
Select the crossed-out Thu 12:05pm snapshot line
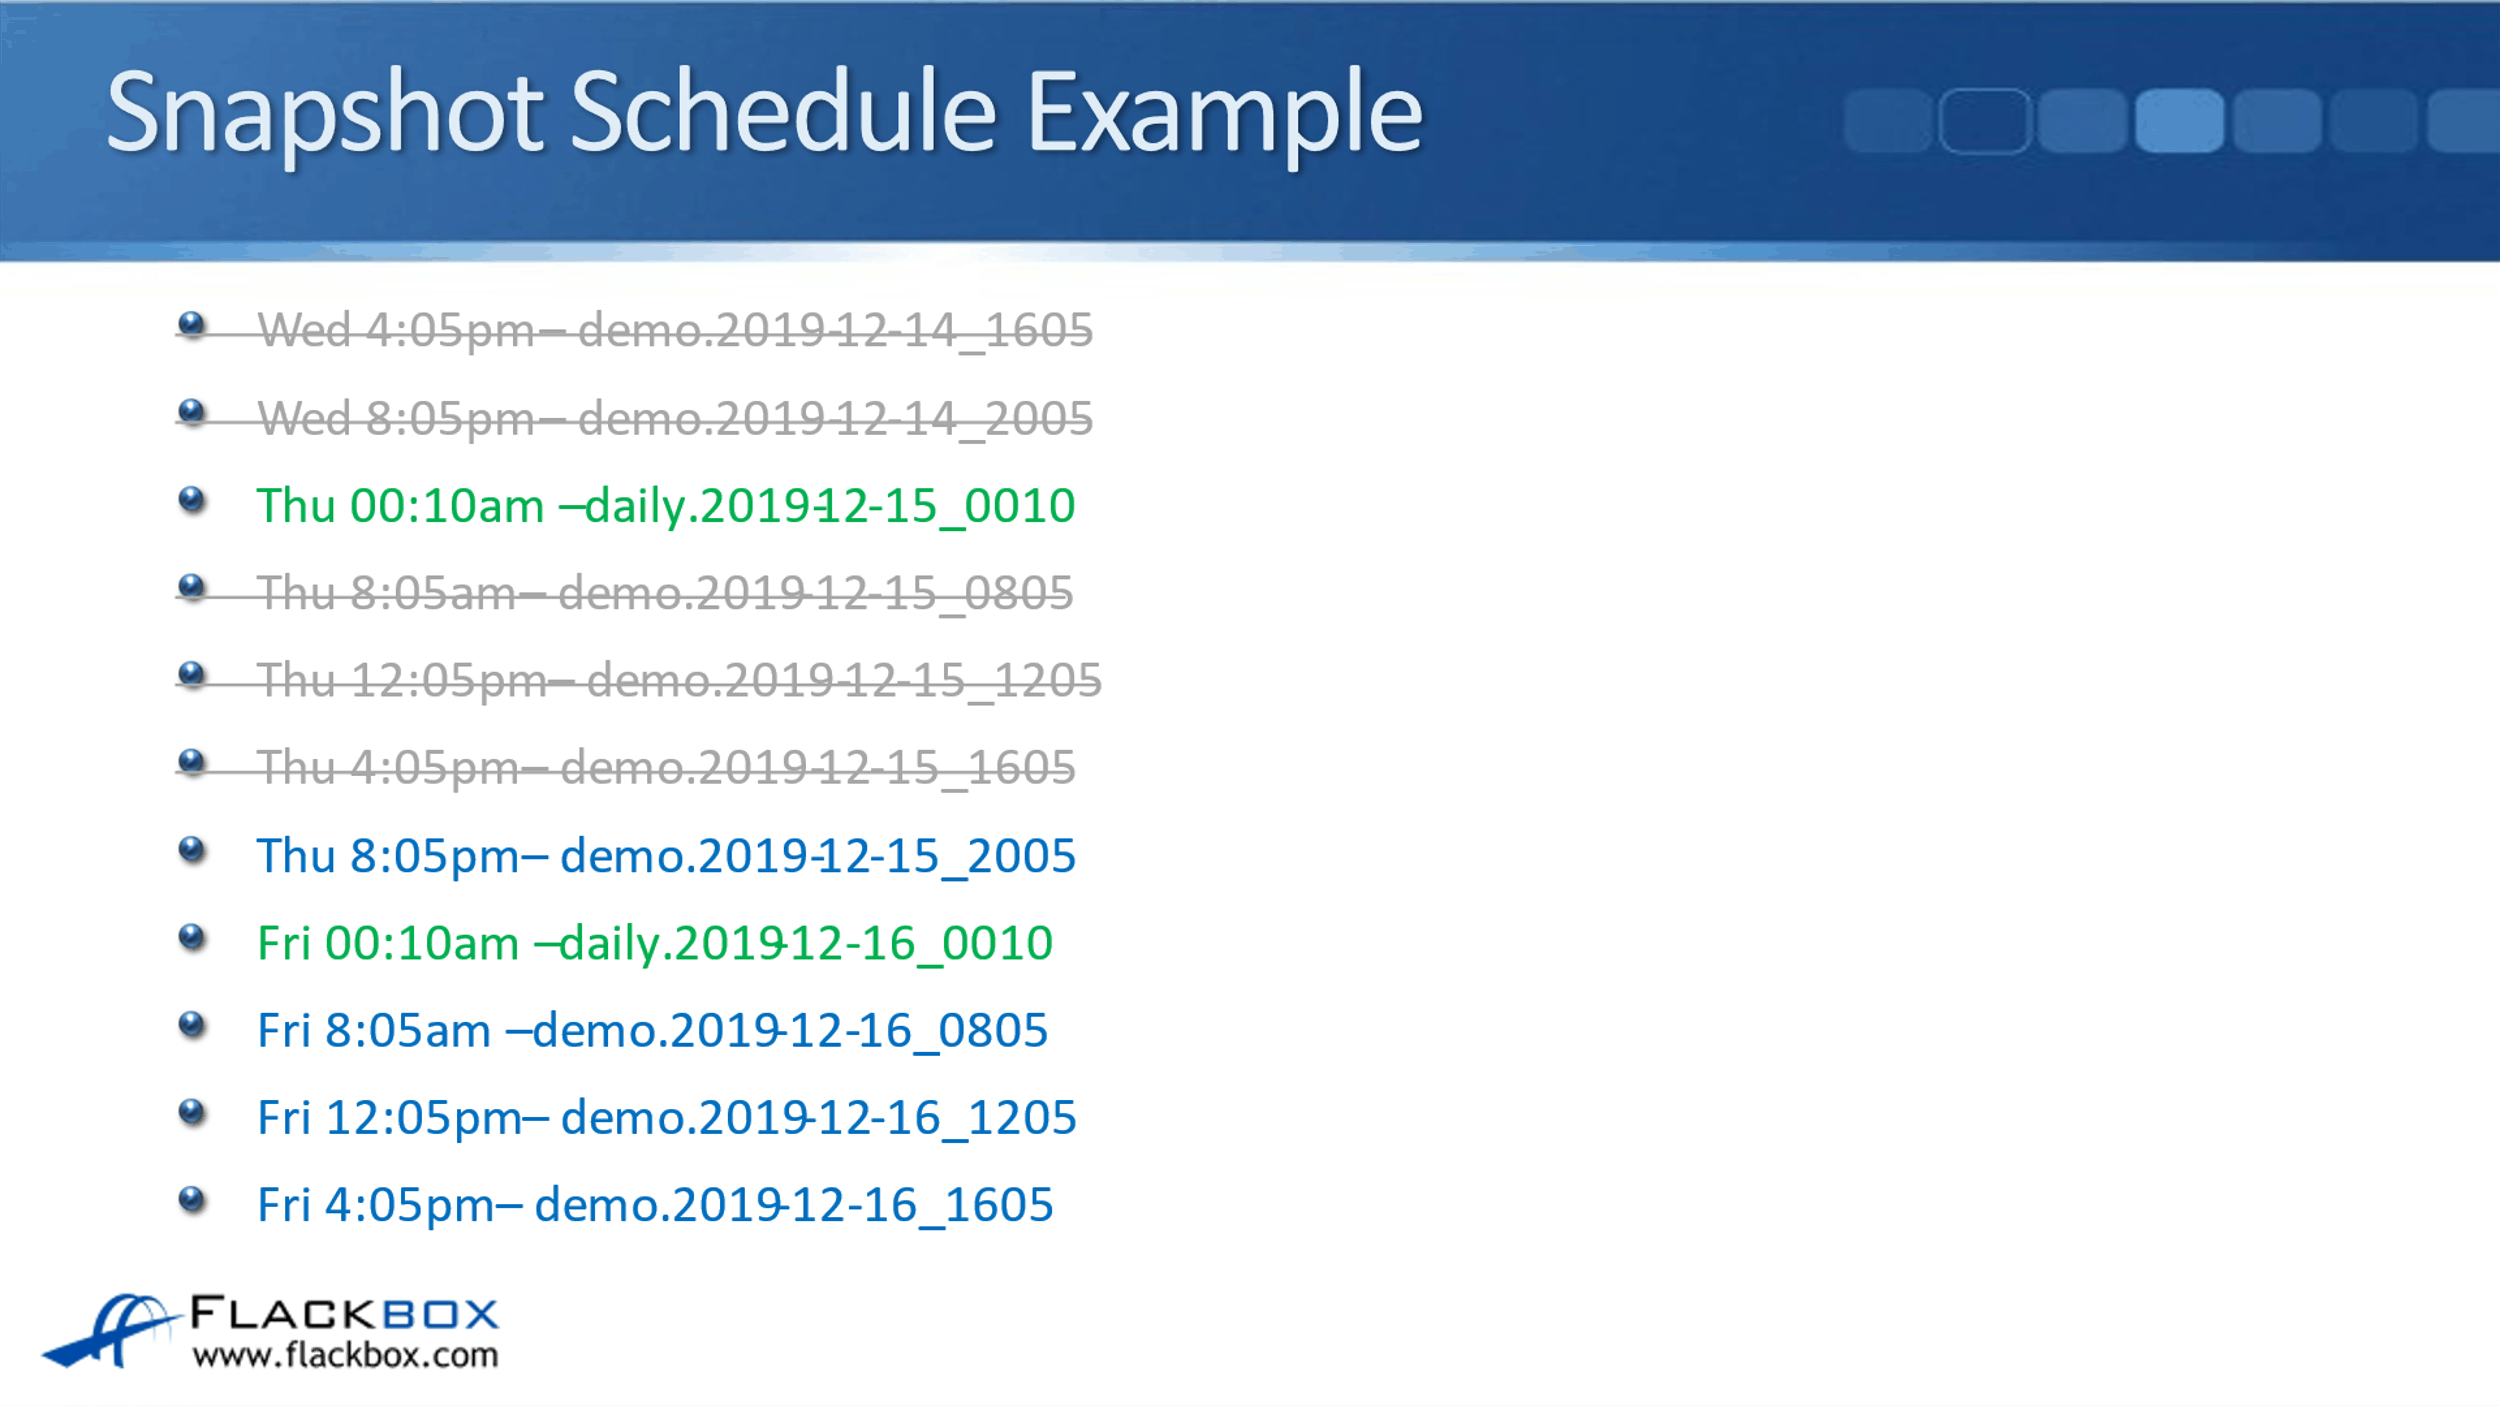[678, 680]
